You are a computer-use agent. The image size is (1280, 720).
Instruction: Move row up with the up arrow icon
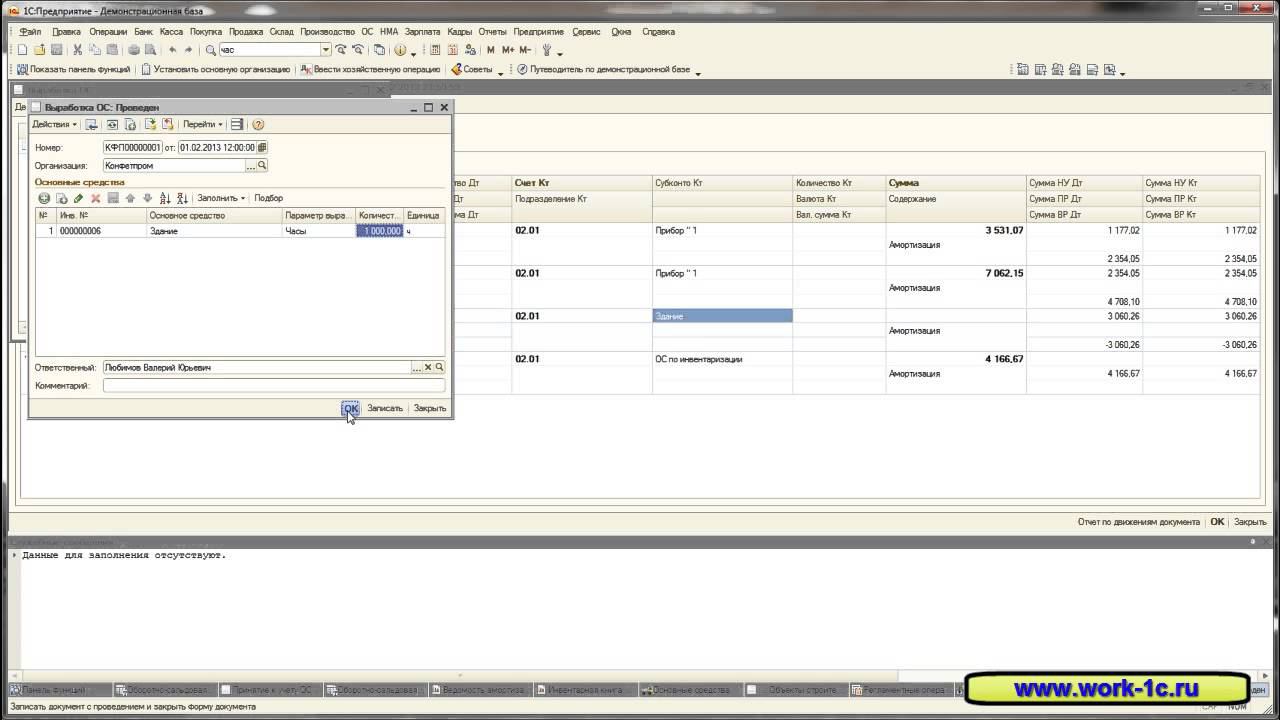130,198
